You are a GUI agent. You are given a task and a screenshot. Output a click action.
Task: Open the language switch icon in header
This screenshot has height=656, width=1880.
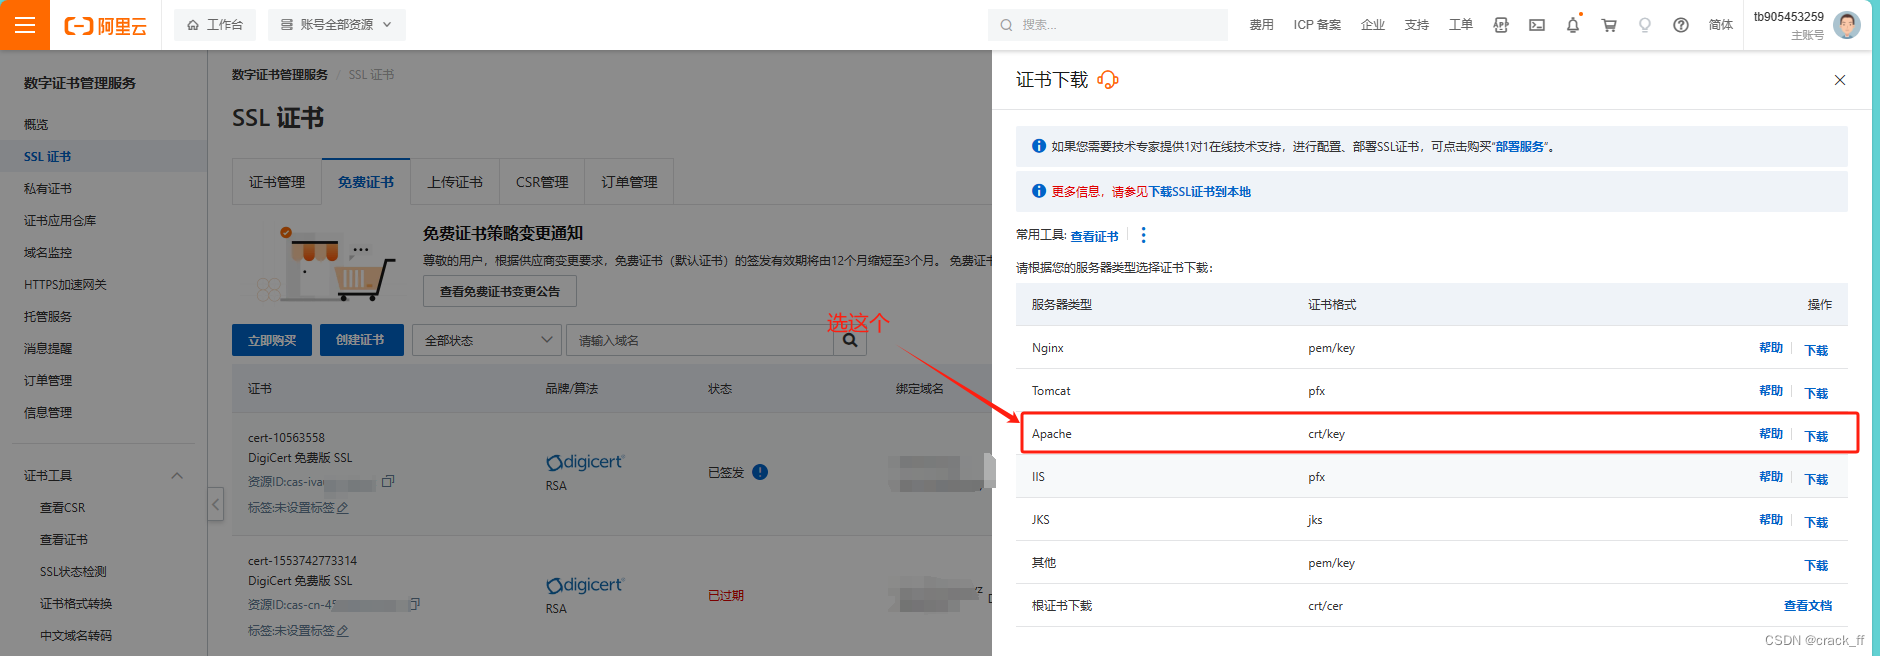pos(1501,25)
